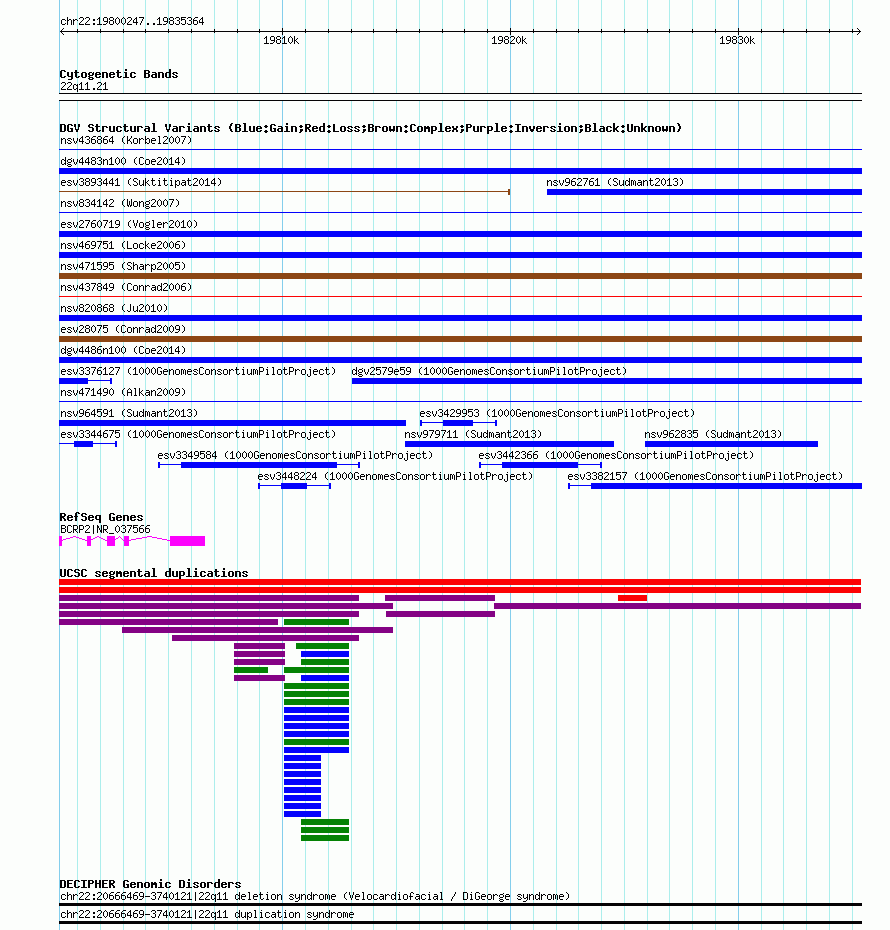890x930 pixels.
Task: Open nsv820868 (Ju2010) variant label
Action: coord(114,308)
